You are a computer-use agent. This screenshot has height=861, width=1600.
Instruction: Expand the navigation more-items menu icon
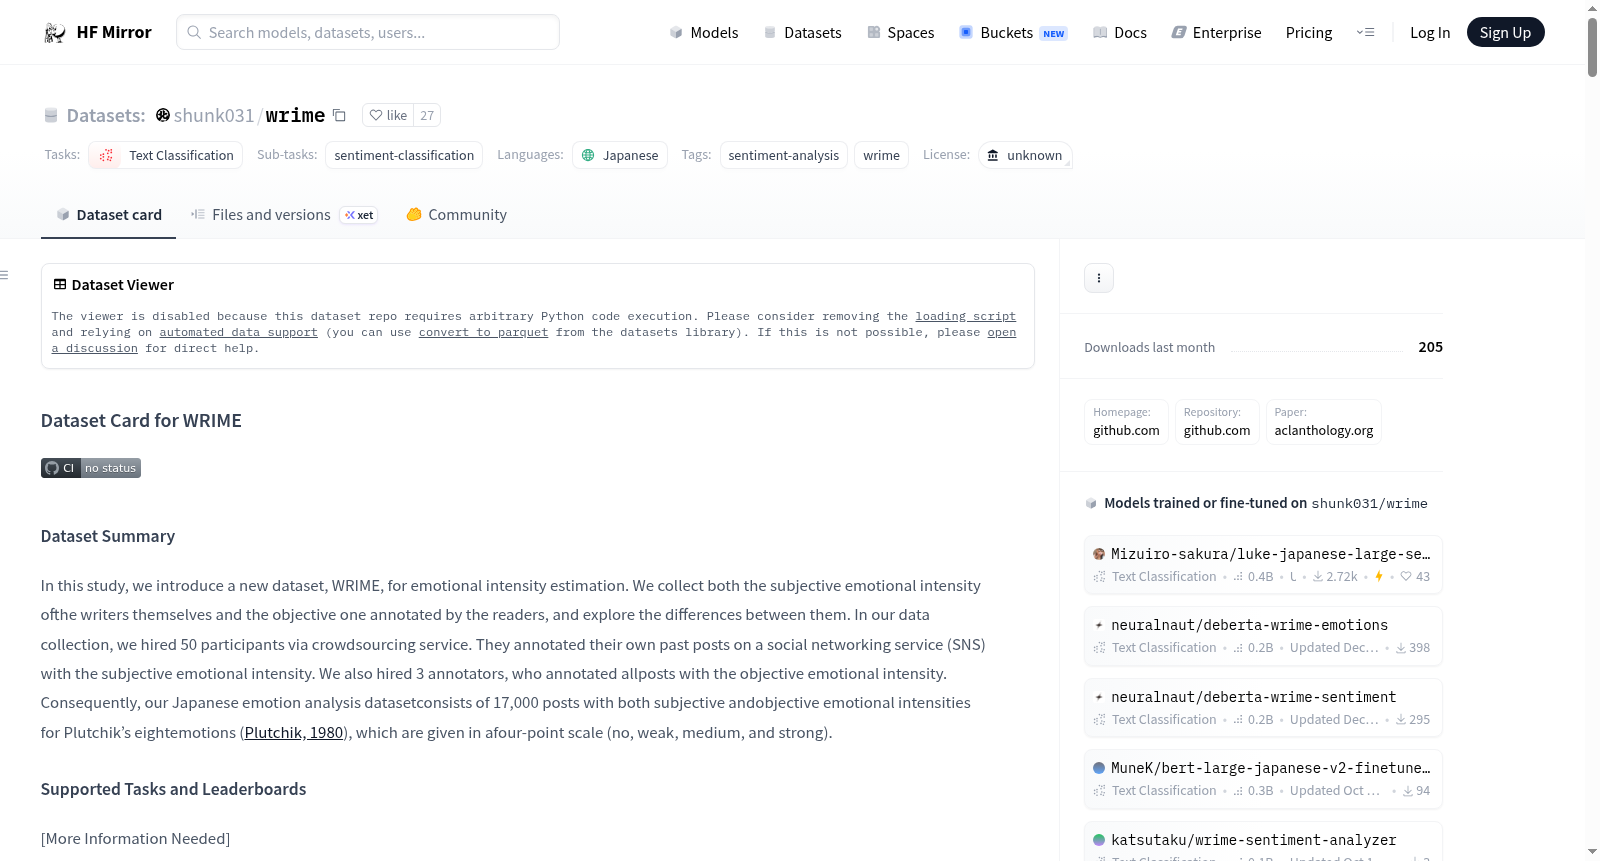(x=1365, y=32)
